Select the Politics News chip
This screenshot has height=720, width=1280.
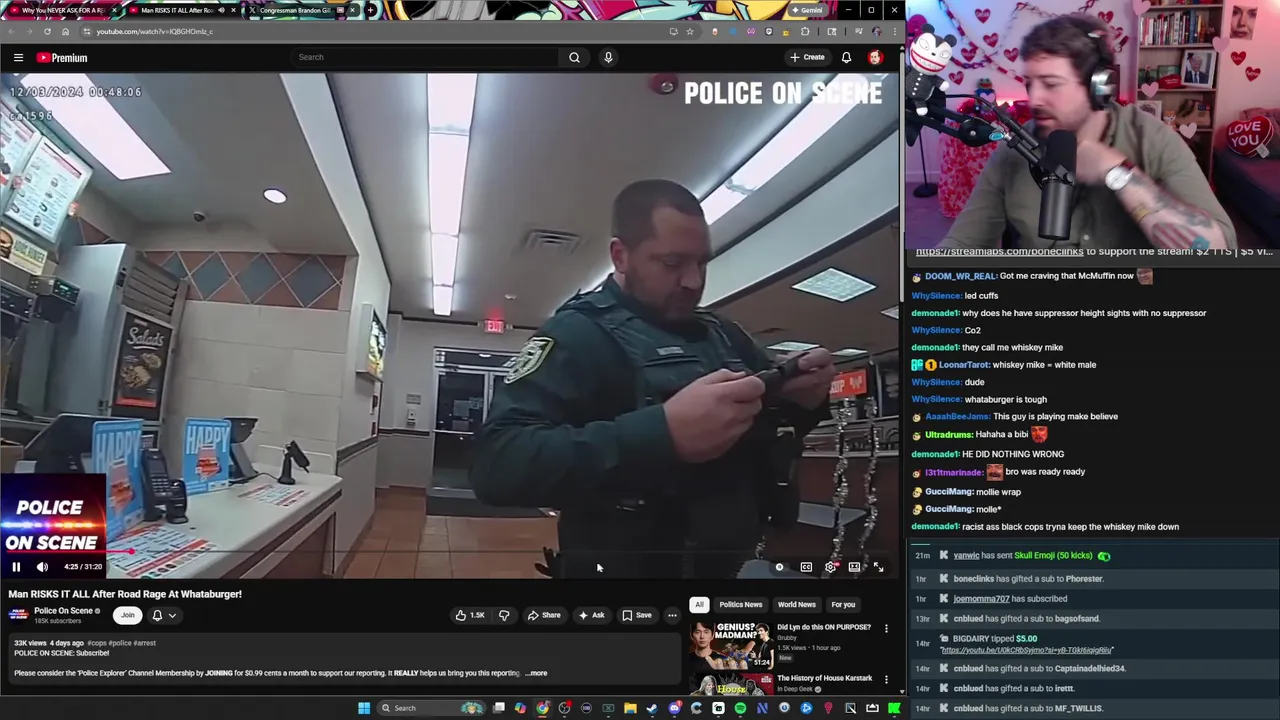740,604
